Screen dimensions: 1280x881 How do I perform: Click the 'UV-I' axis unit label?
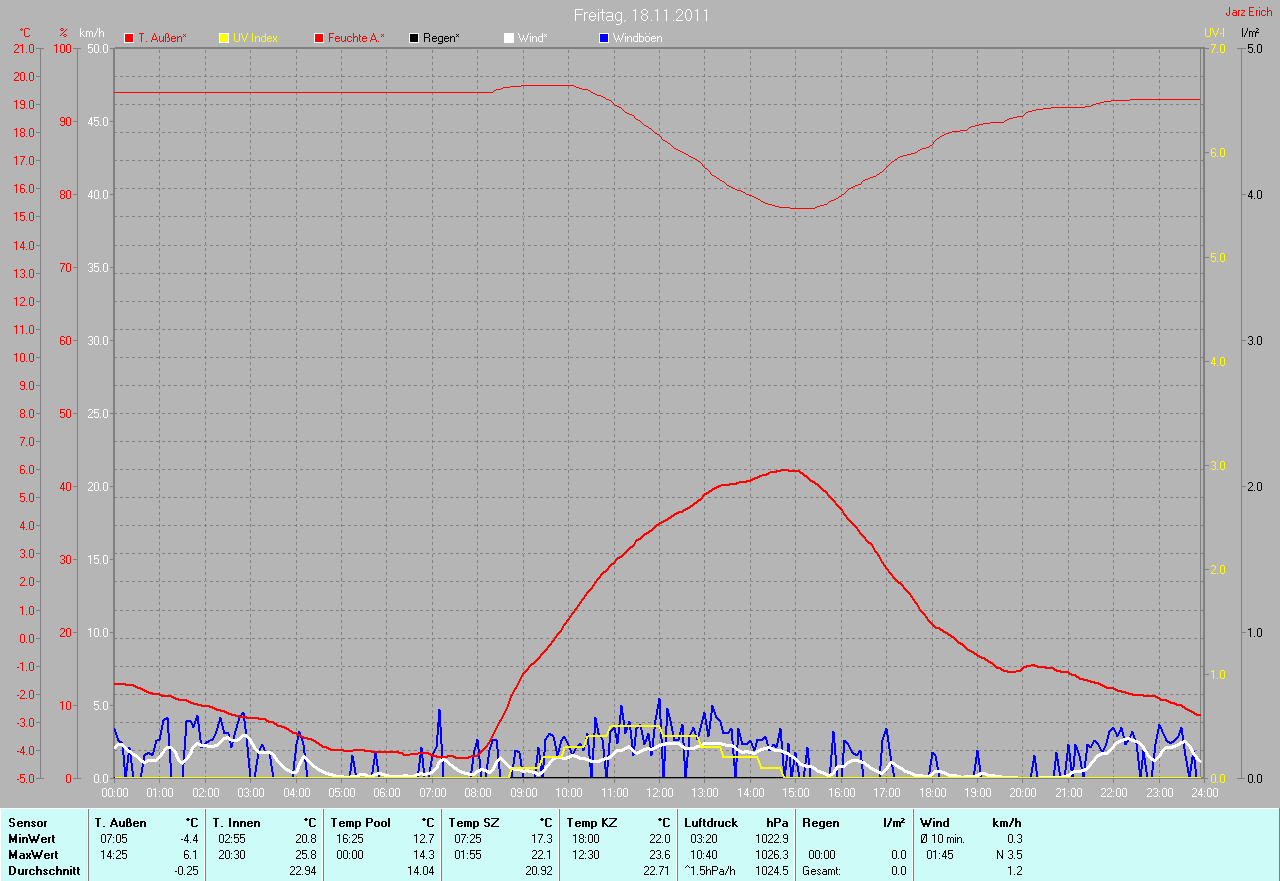coord(1214,33)
